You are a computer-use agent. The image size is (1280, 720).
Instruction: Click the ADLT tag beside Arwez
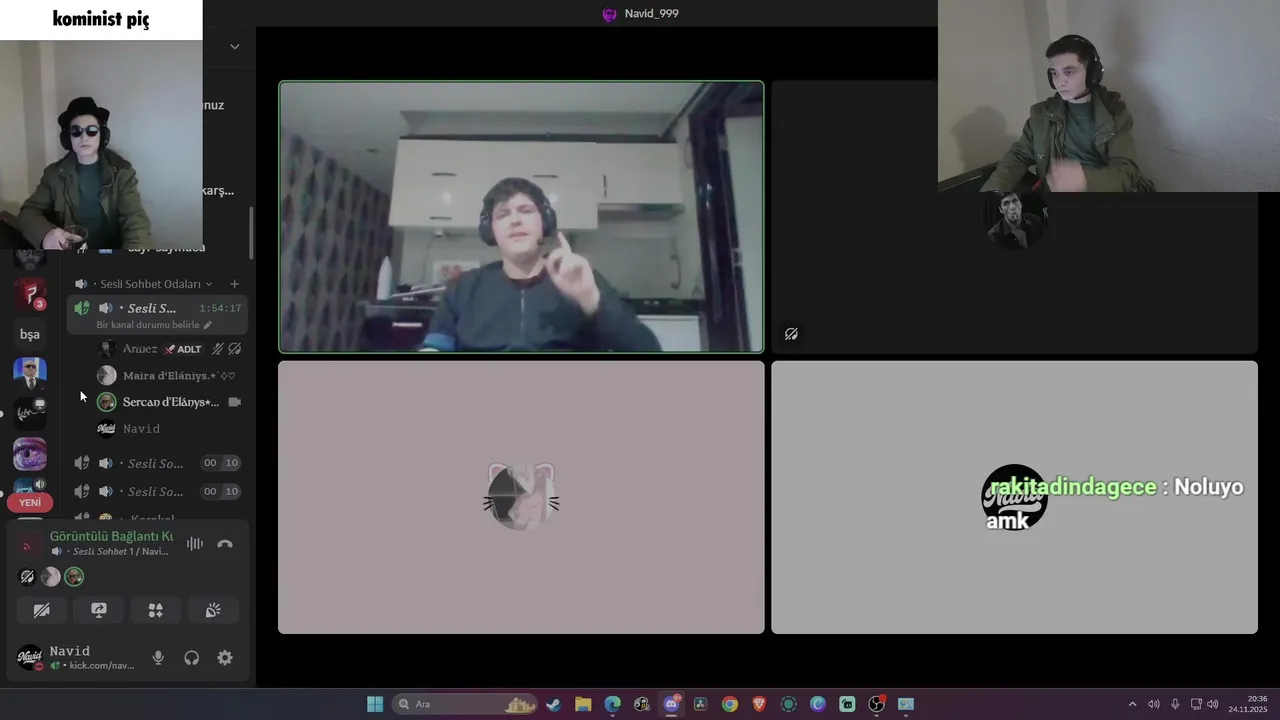click(183, 349)
